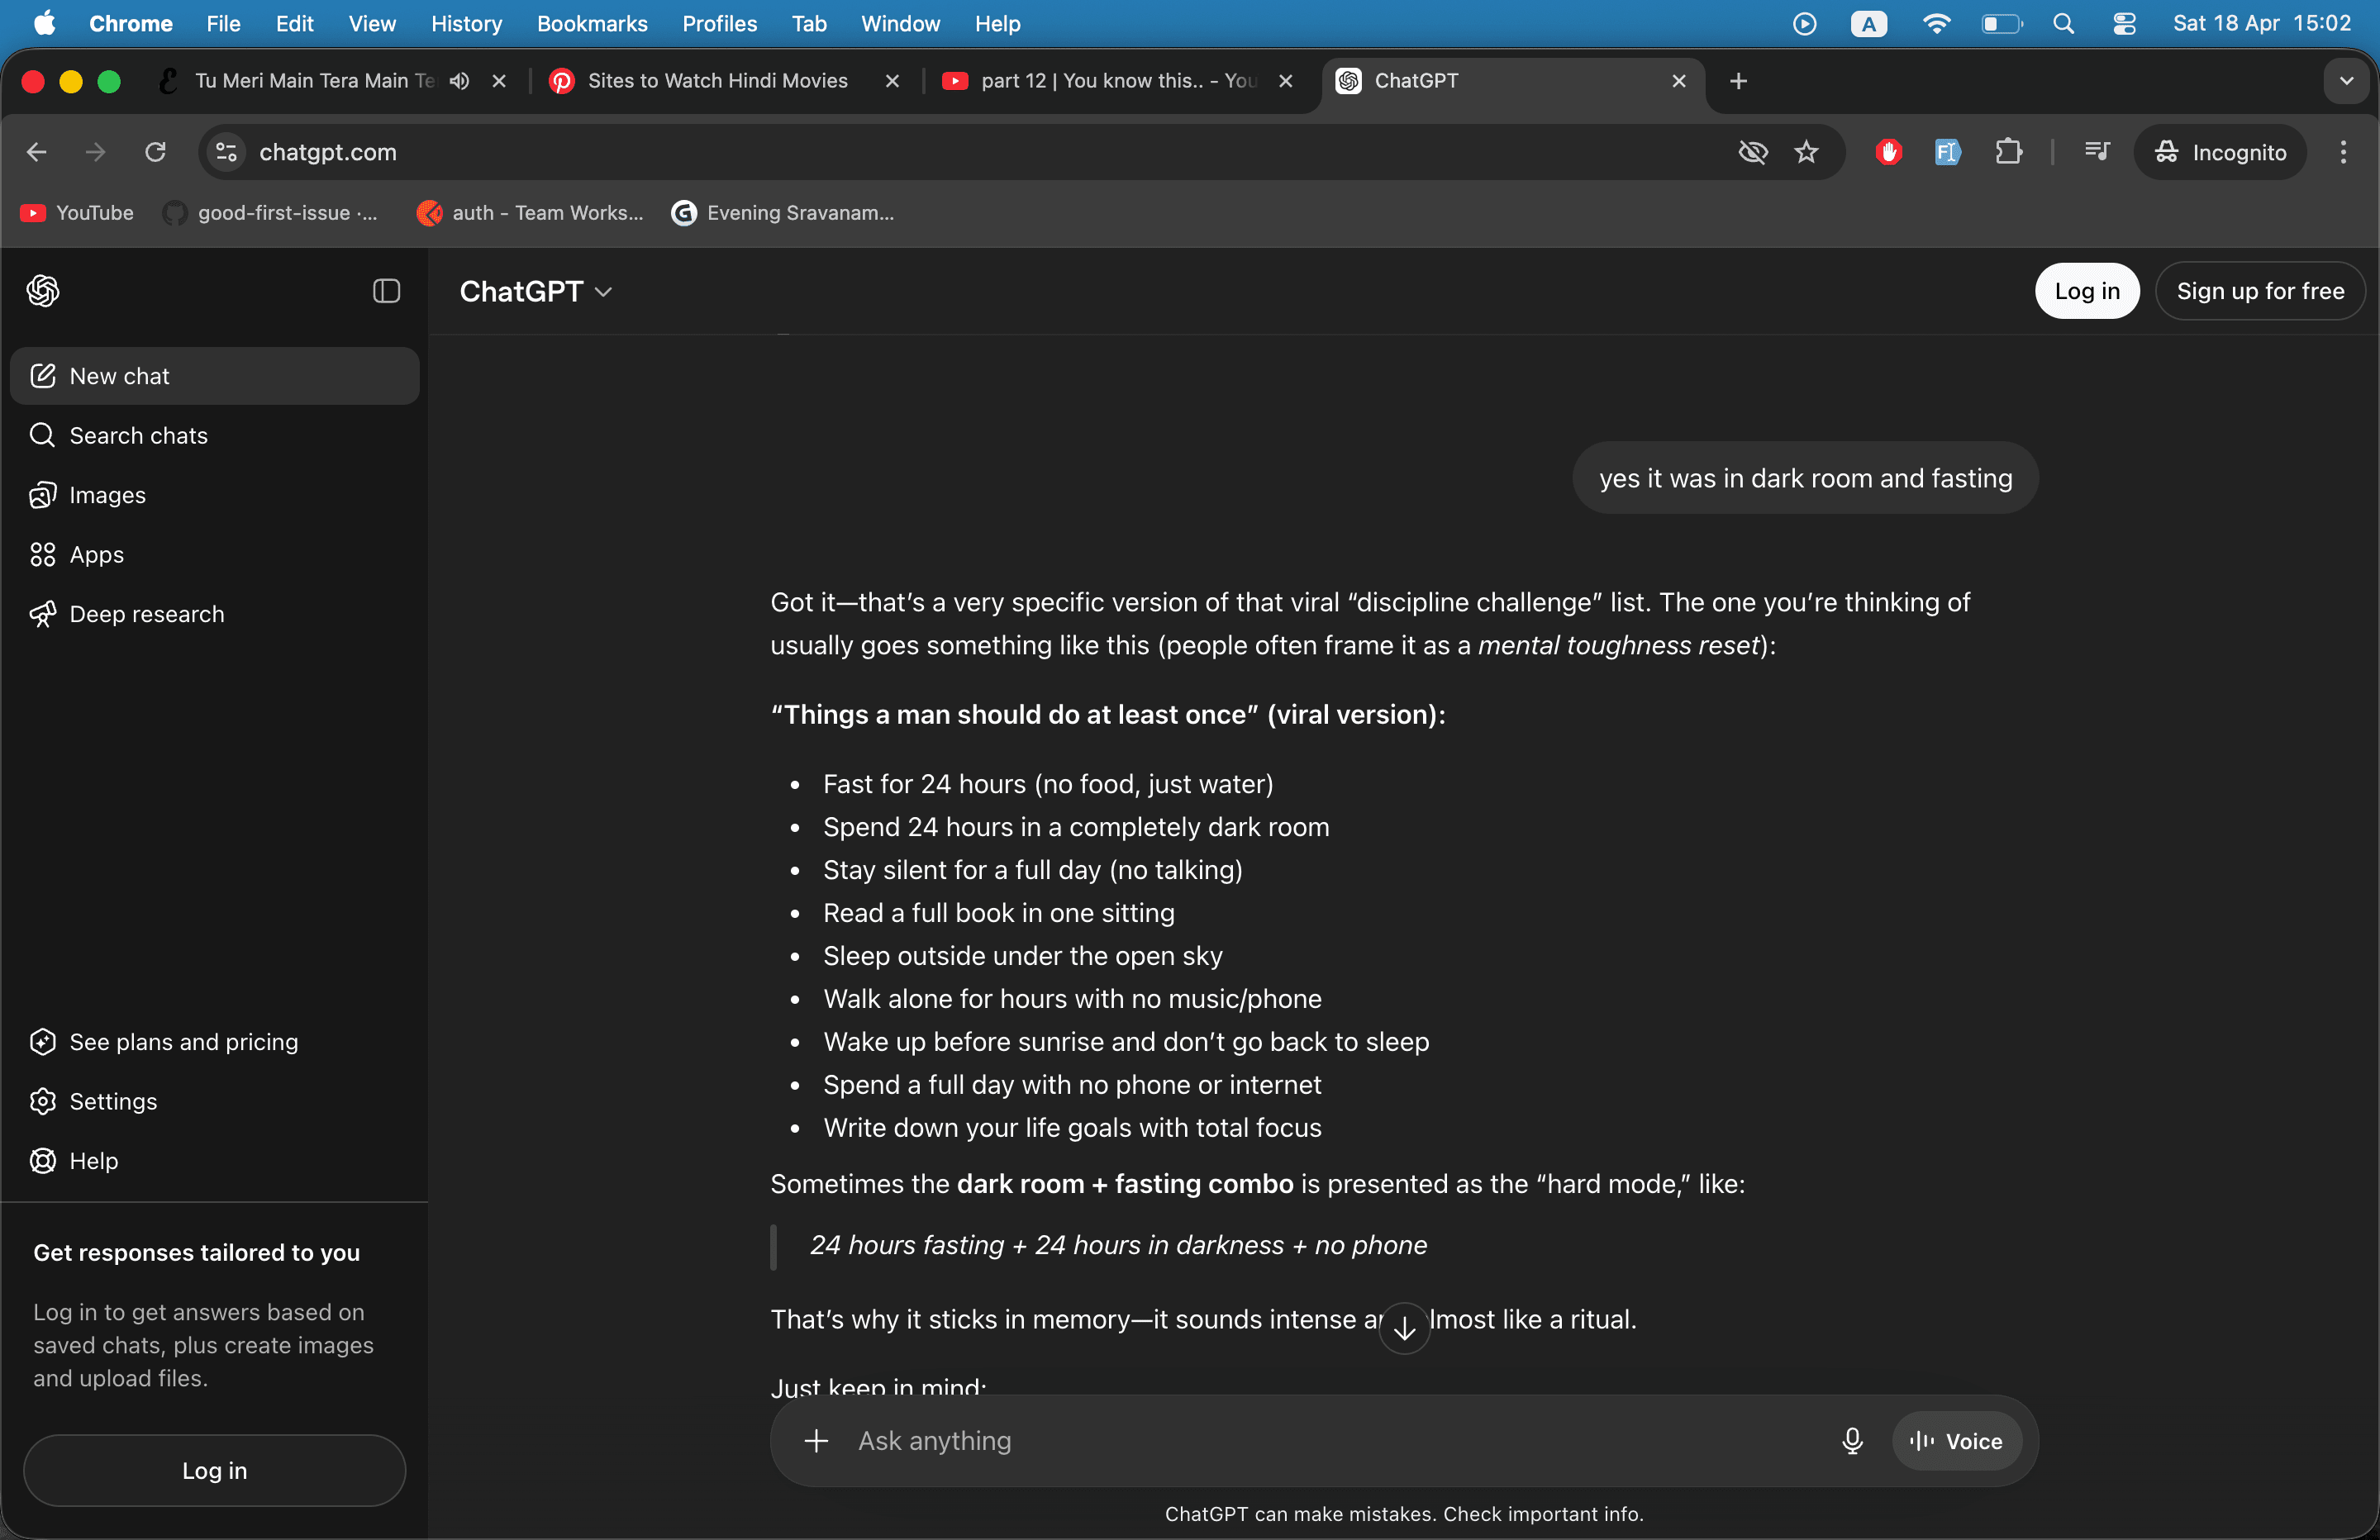This screenshot has width=2380, height=1540.
Task: Close the Sites to Watch Hindi Movies tab
Action: tap(892, 81)
